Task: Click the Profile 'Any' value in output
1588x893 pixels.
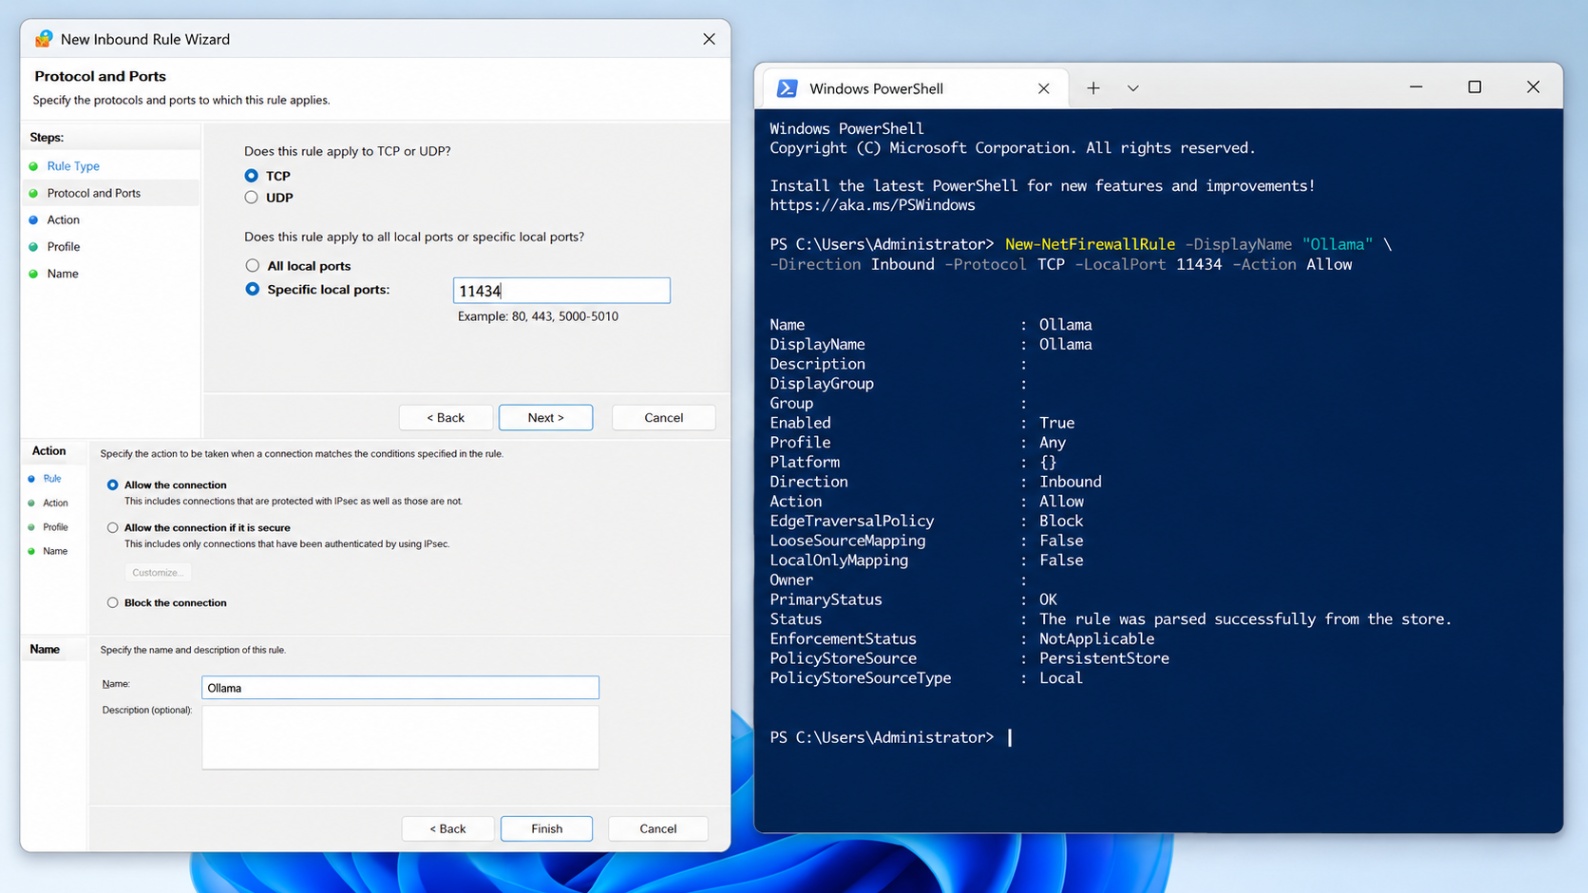Action: 1052,443
